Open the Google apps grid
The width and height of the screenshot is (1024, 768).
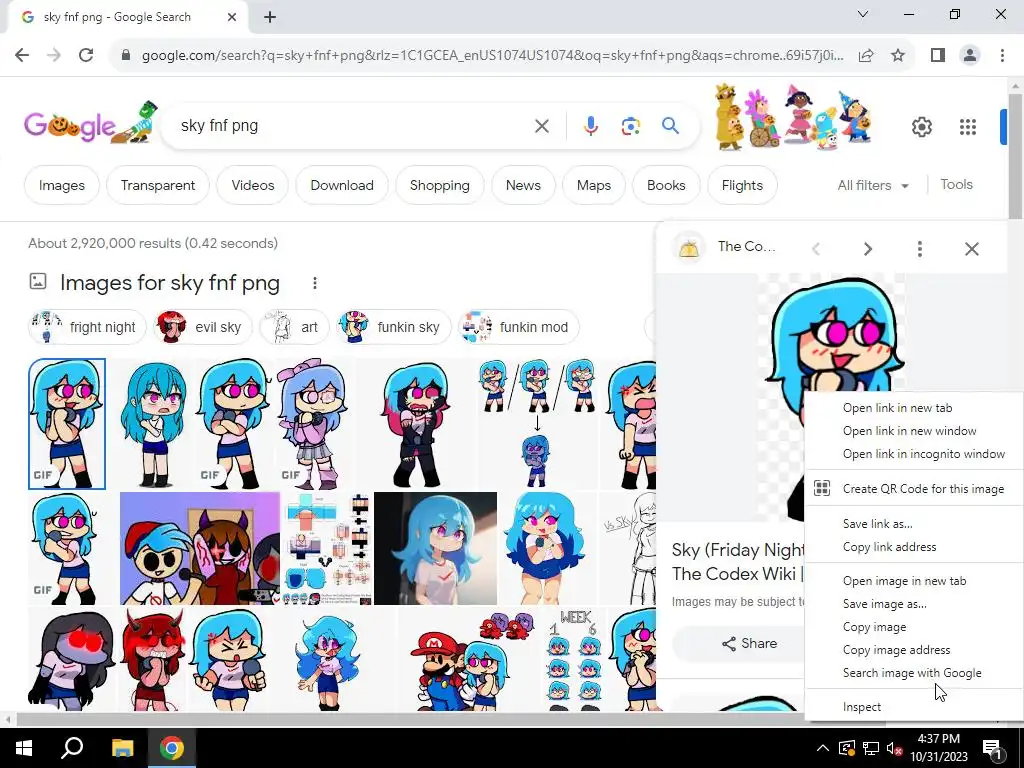968,127
